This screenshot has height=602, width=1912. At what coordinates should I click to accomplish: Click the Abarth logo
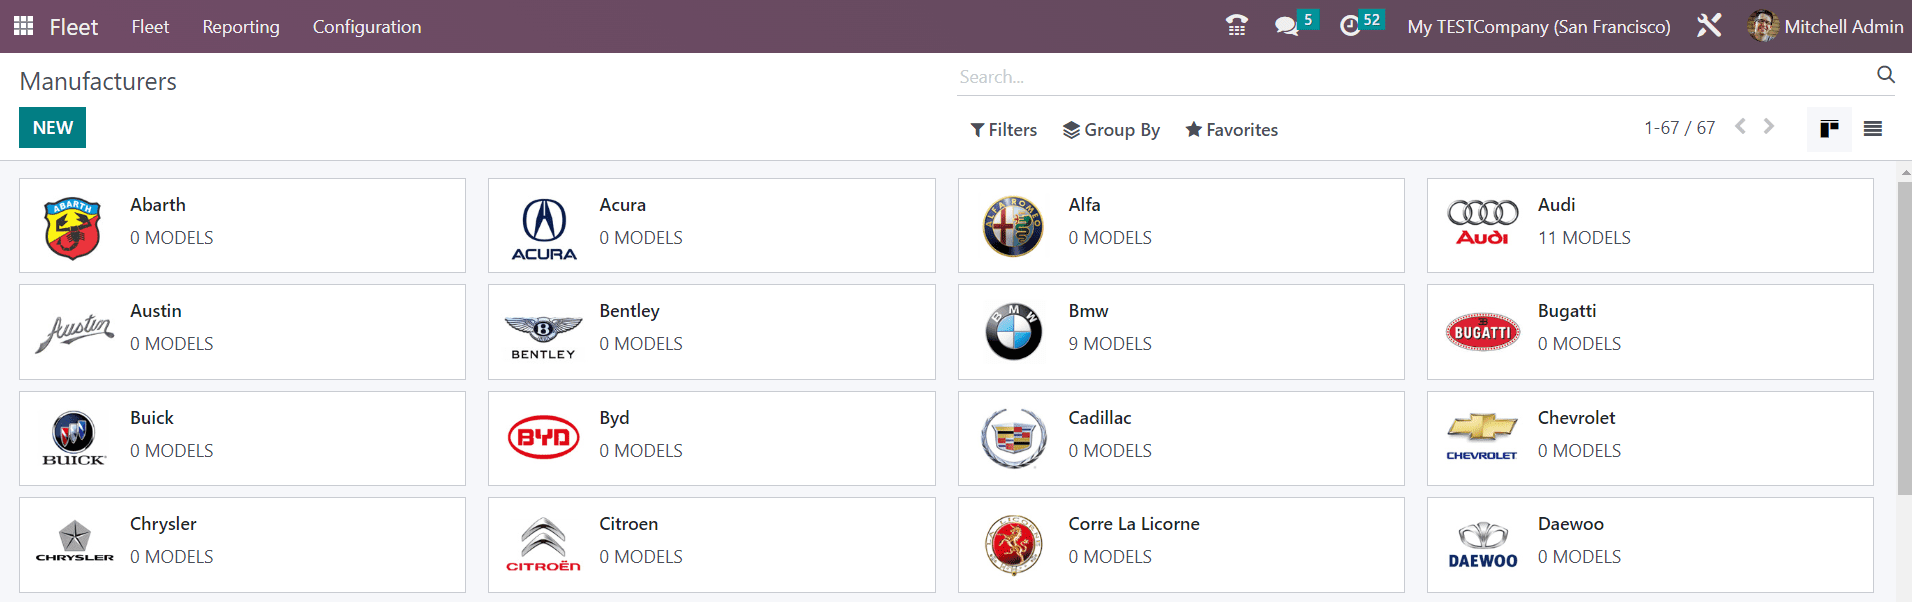pyautogui.click(x=73, y=227)
